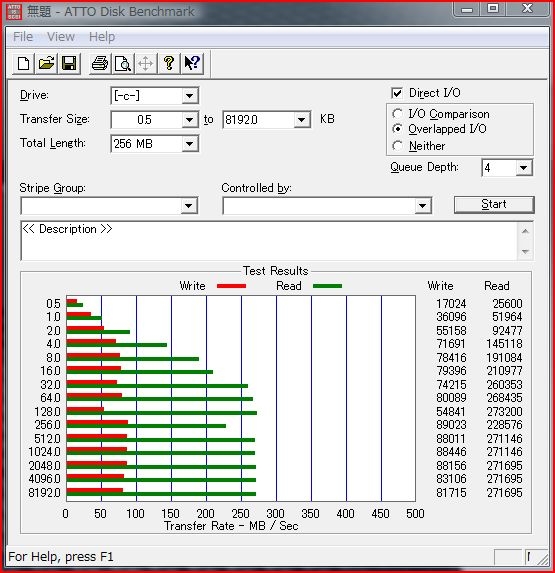Expand the Stripe Group dropdown
555x573 pixels.
point(189,206)
